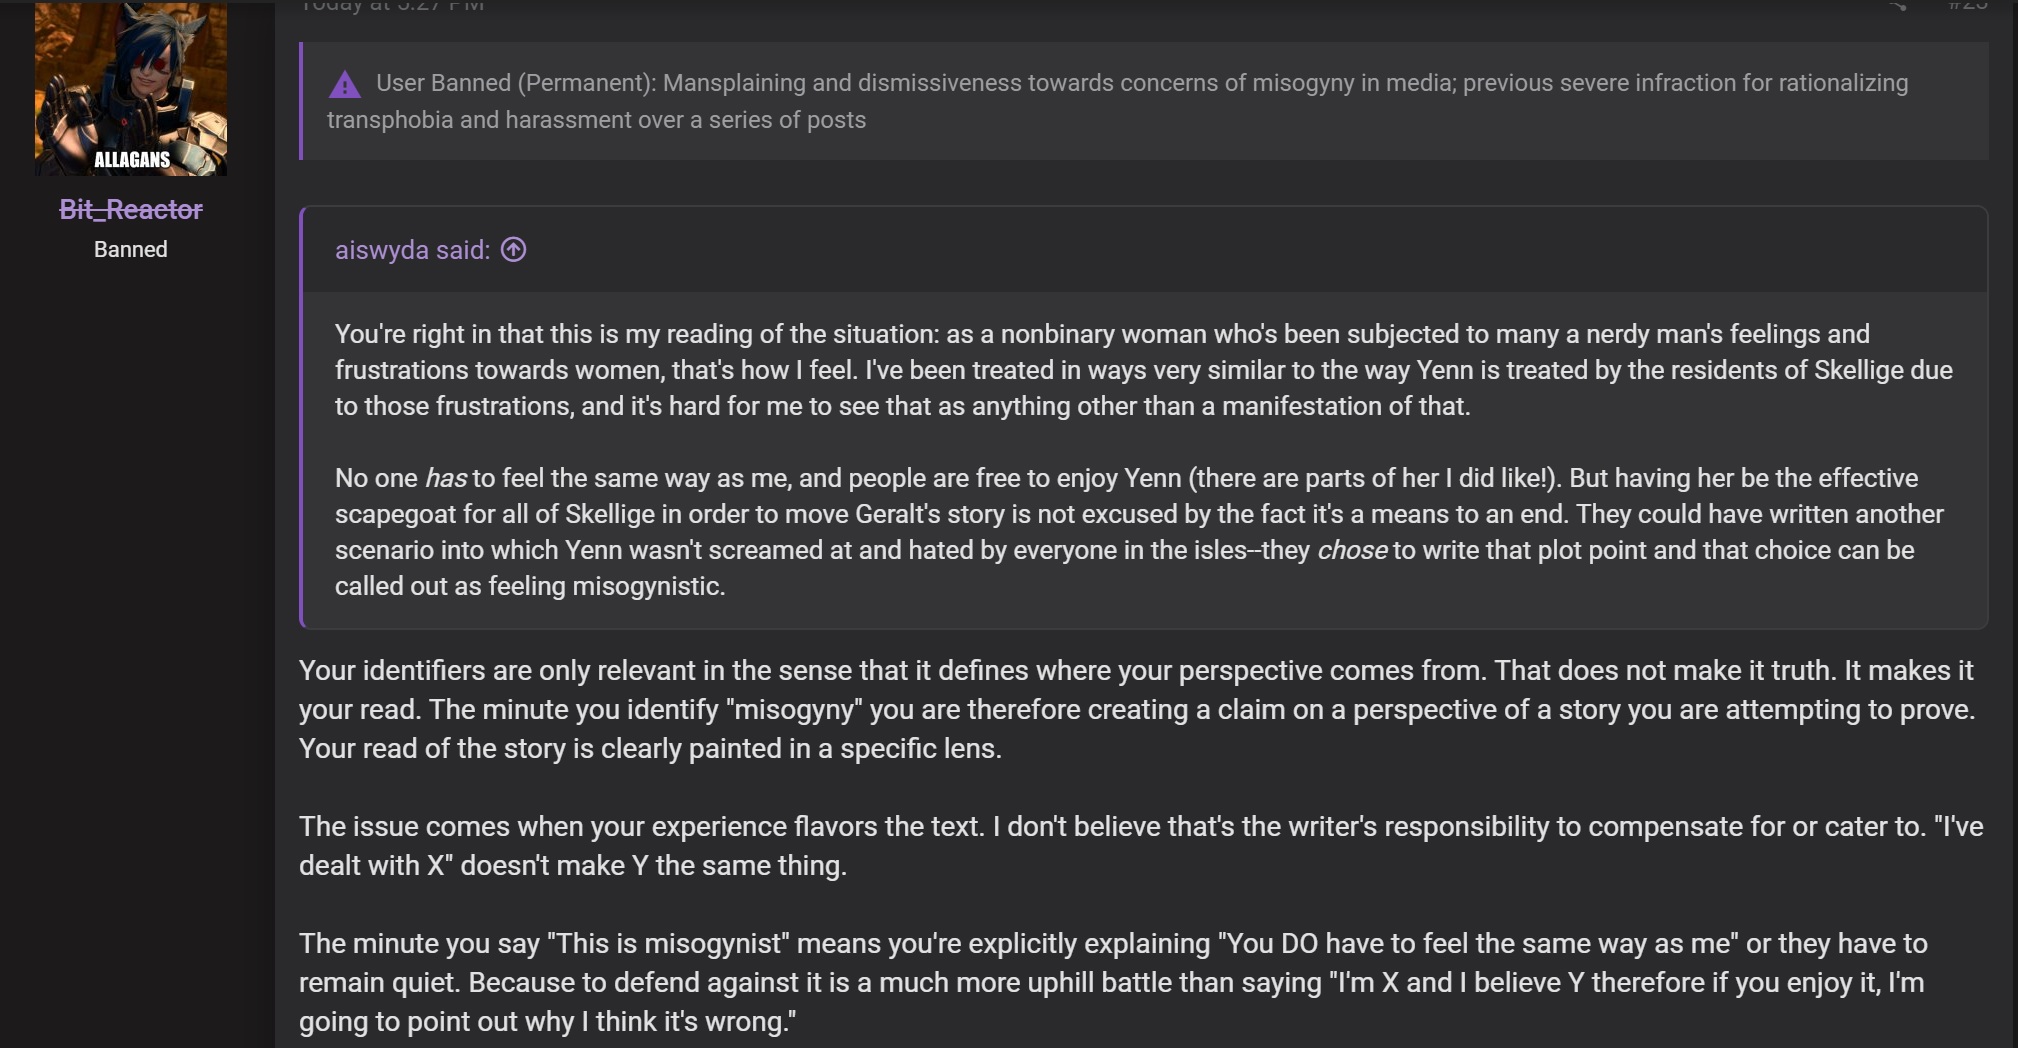Click the share icon at post top

[x=1896, y=5]
